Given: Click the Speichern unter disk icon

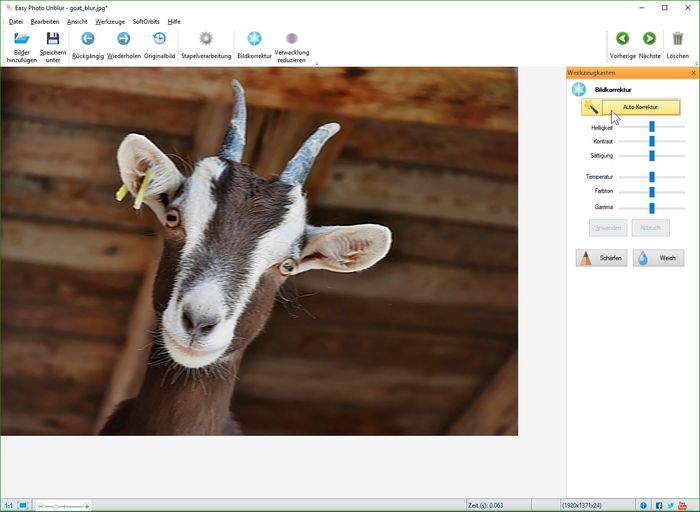Looking at the screenshot, I should [53, 39].
